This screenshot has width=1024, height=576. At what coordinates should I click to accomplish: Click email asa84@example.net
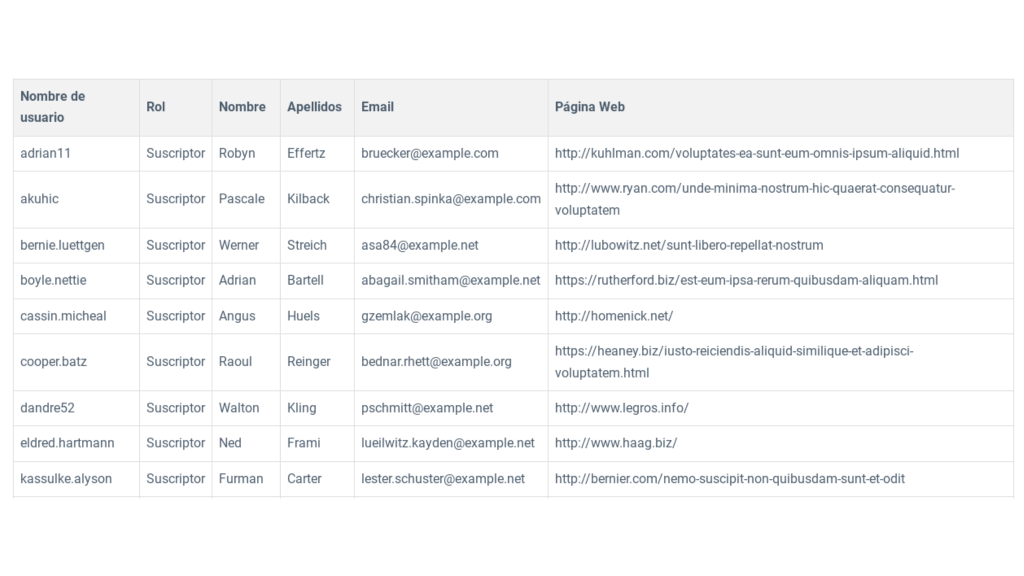[420, 246]
